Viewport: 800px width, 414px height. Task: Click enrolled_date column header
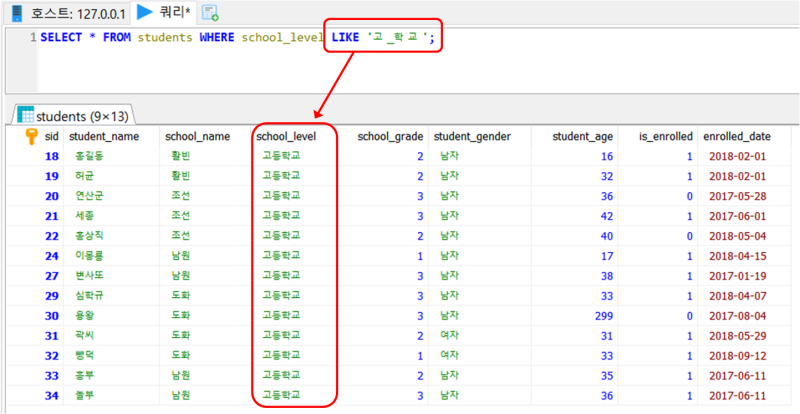[x=737, y=137]
